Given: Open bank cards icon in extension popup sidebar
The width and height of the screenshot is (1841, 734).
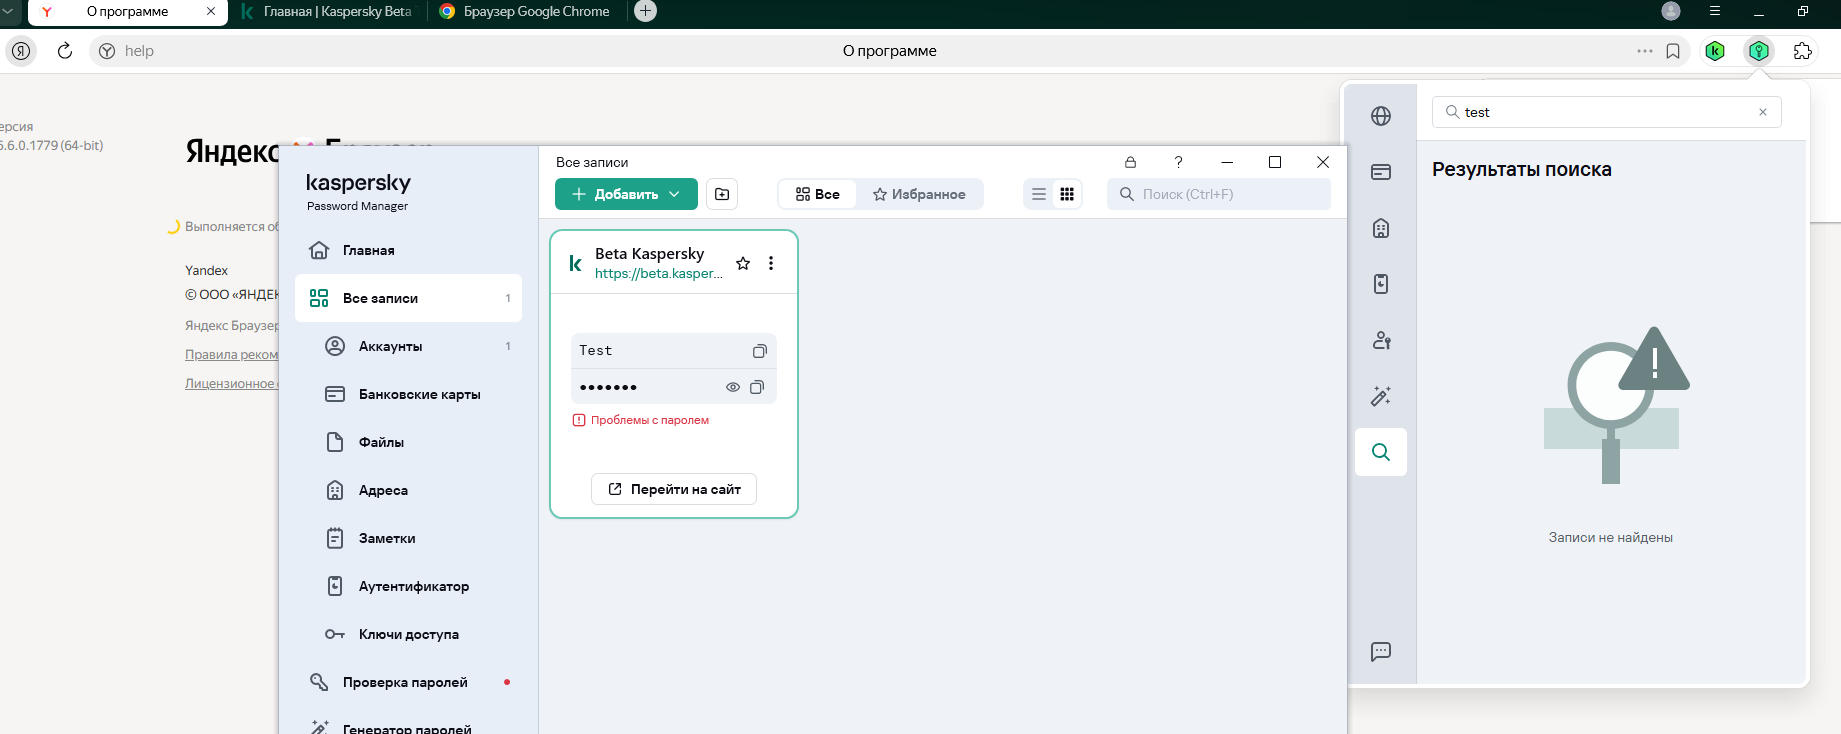Looking at the screenshot, I should coord(1381,172).
